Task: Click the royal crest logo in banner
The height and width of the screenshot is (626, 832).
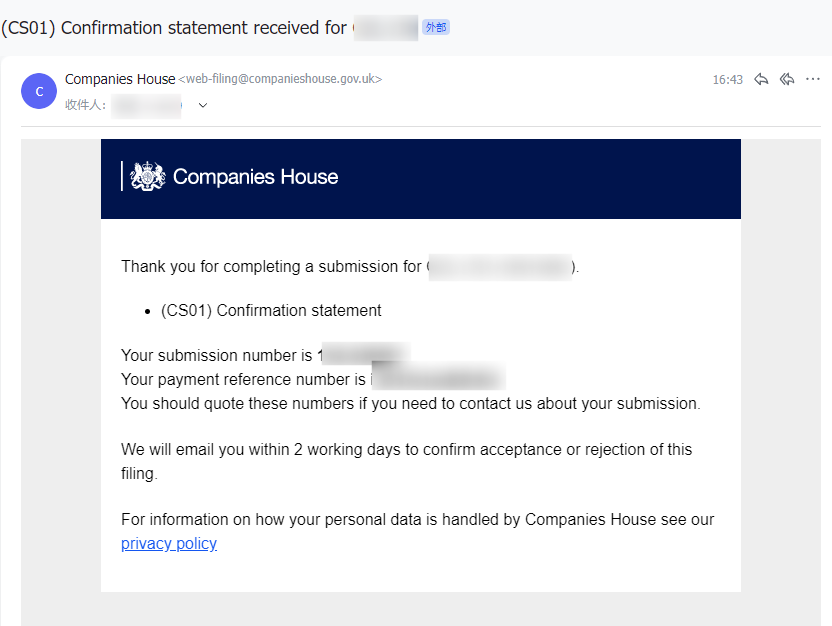Action: (148, 176)
